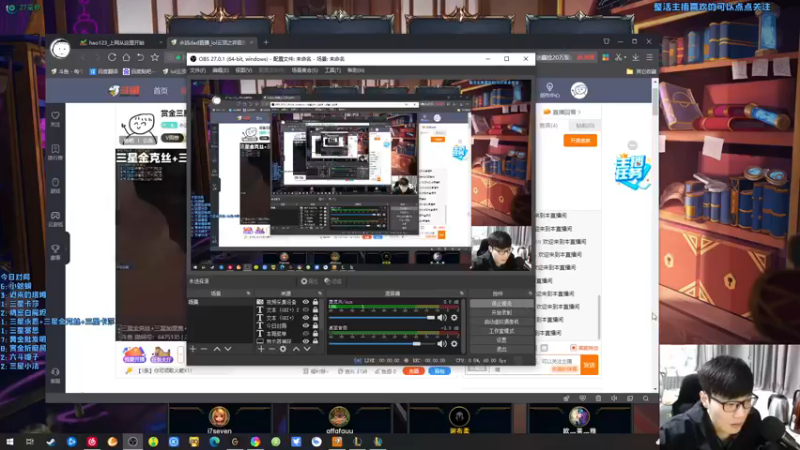This screenshot has height=450, width=800.
Task: Add a new source with the plus icon
Action: click(261, 349)
